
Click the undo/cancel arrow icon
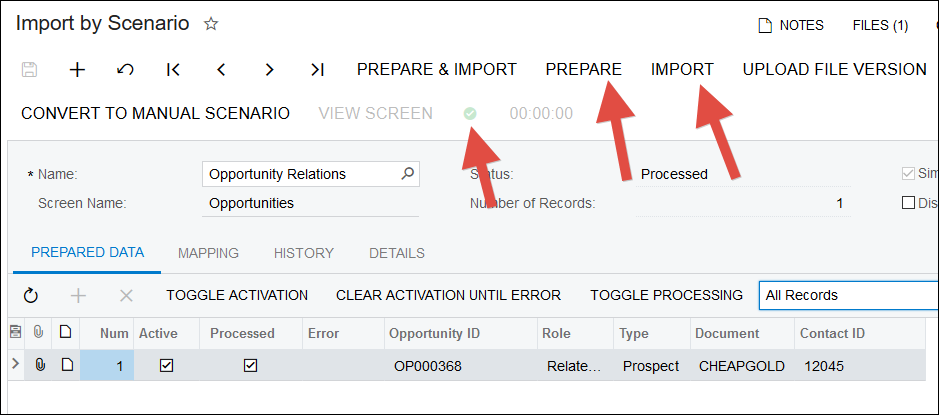[x=125, y=69]
